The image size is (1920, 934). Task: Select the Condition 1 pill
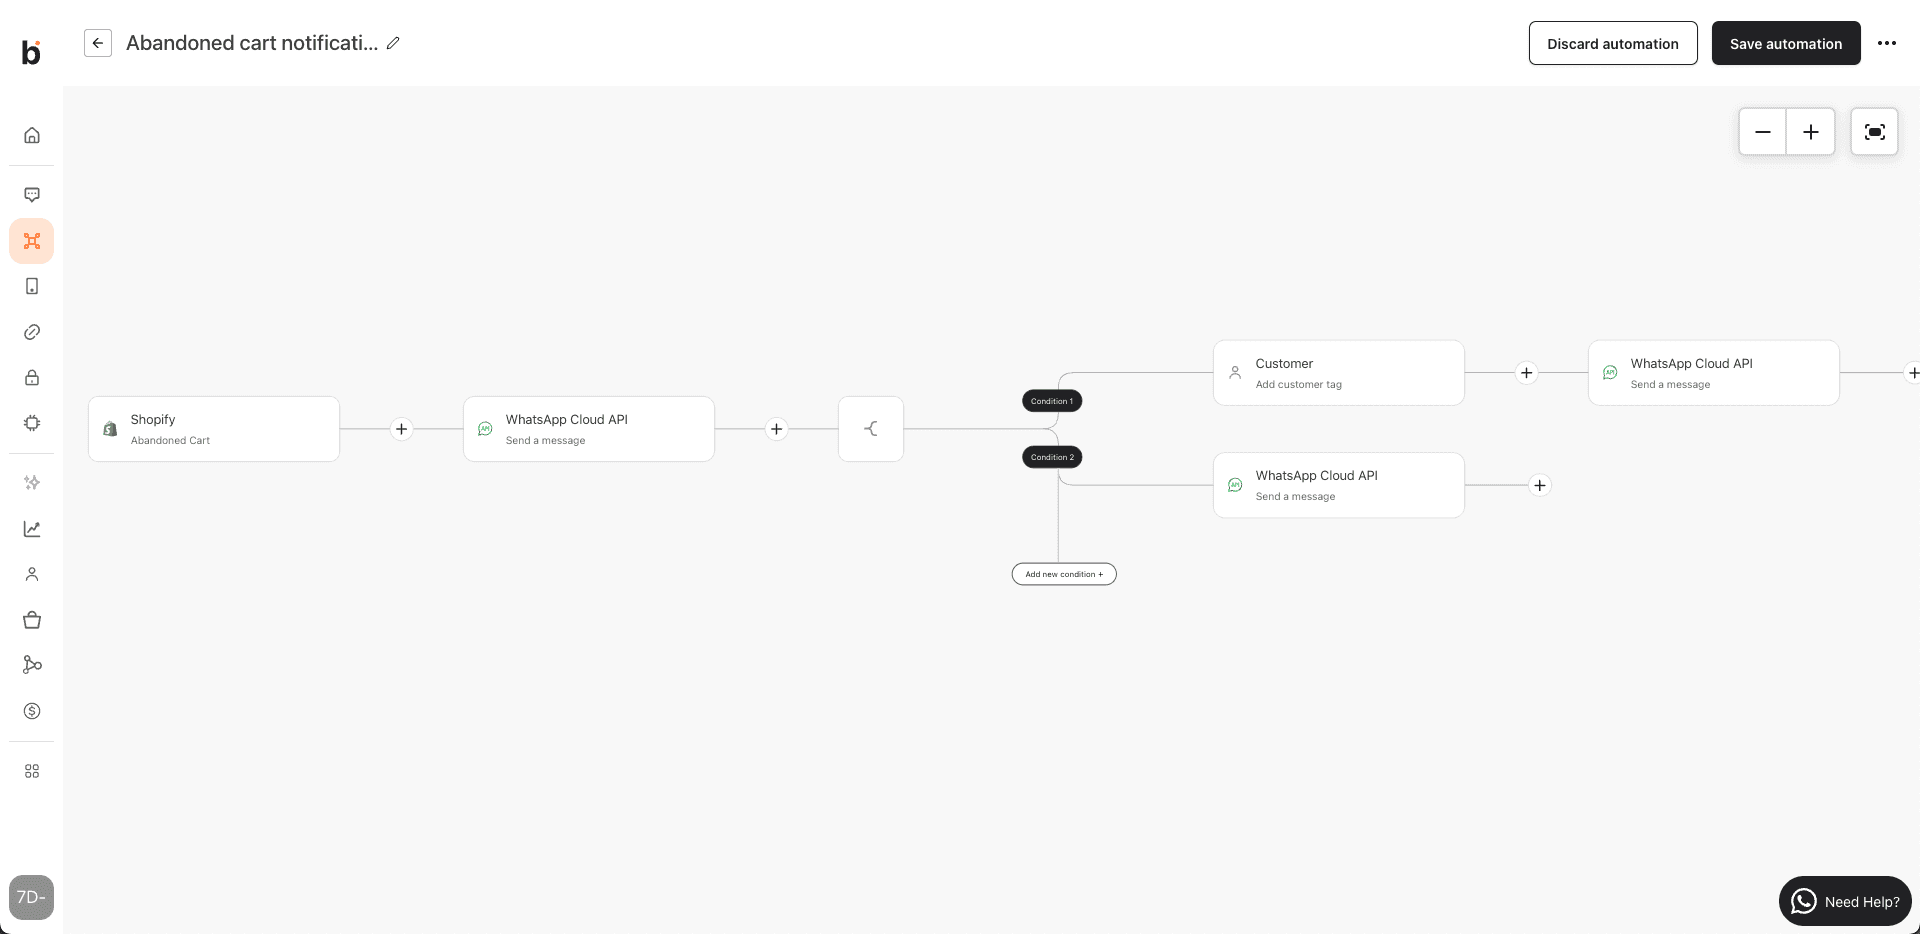1051,400
